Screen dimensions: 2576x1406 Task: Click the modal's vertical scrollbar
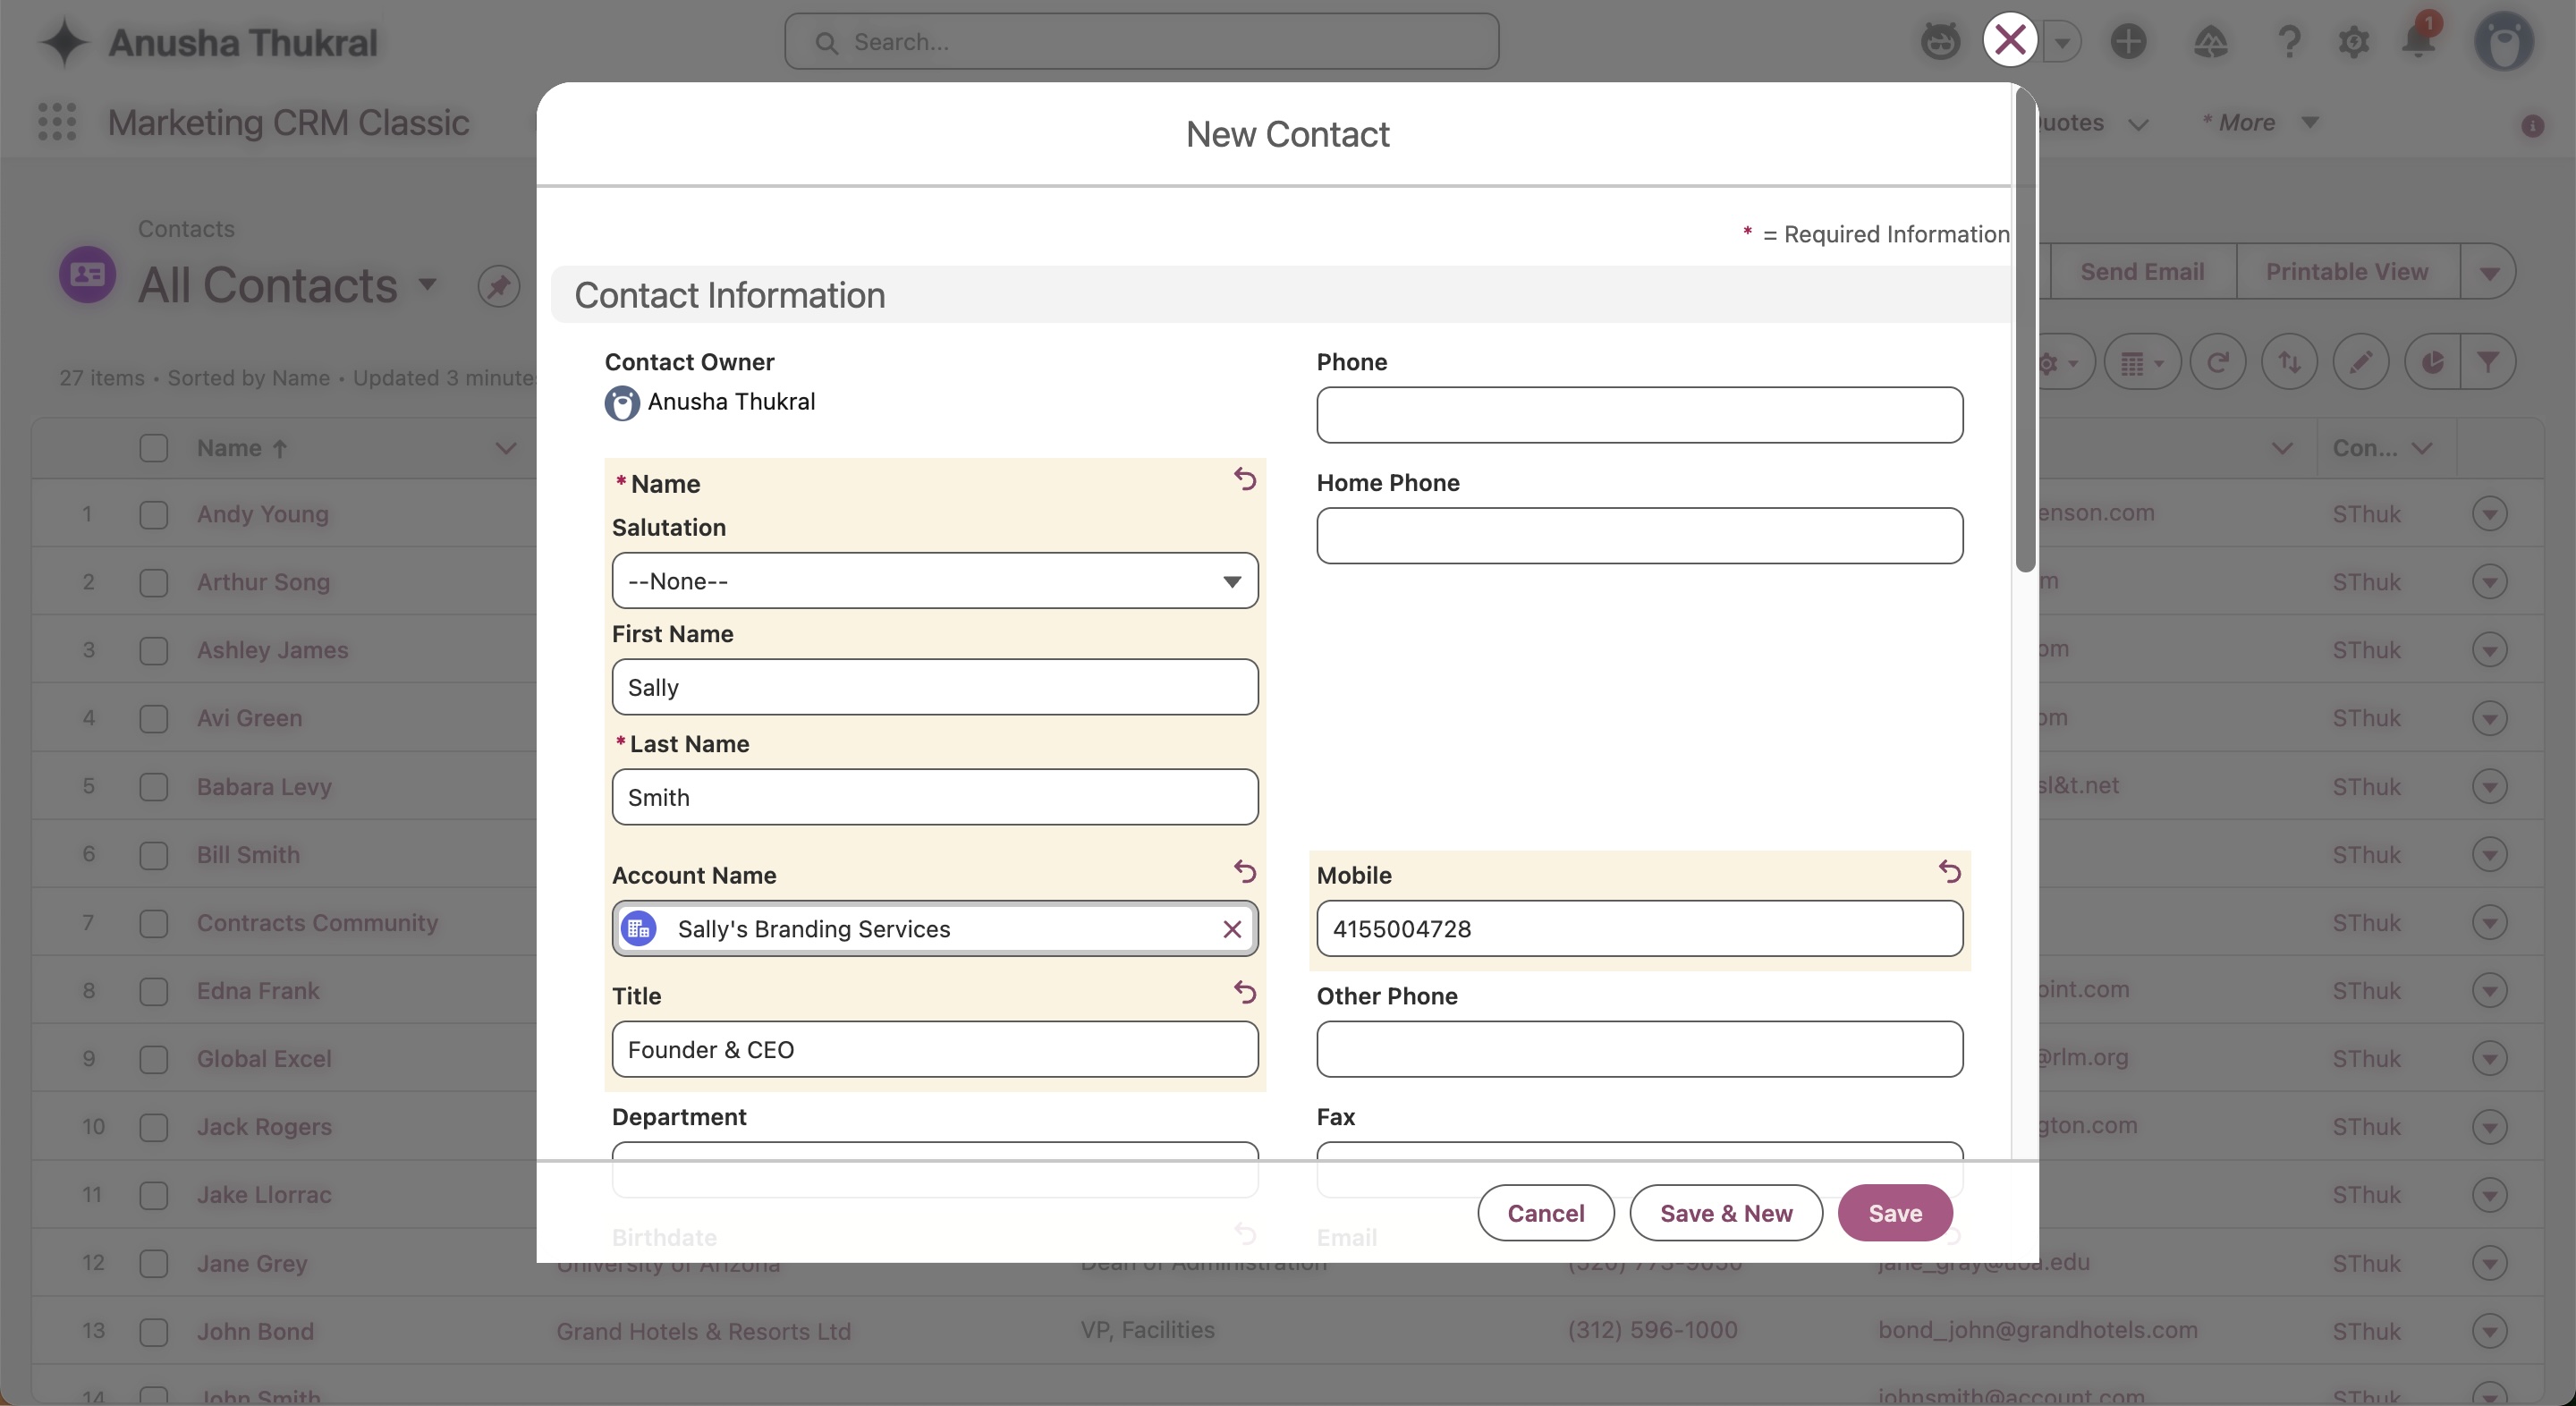(x=2025, y=330)
